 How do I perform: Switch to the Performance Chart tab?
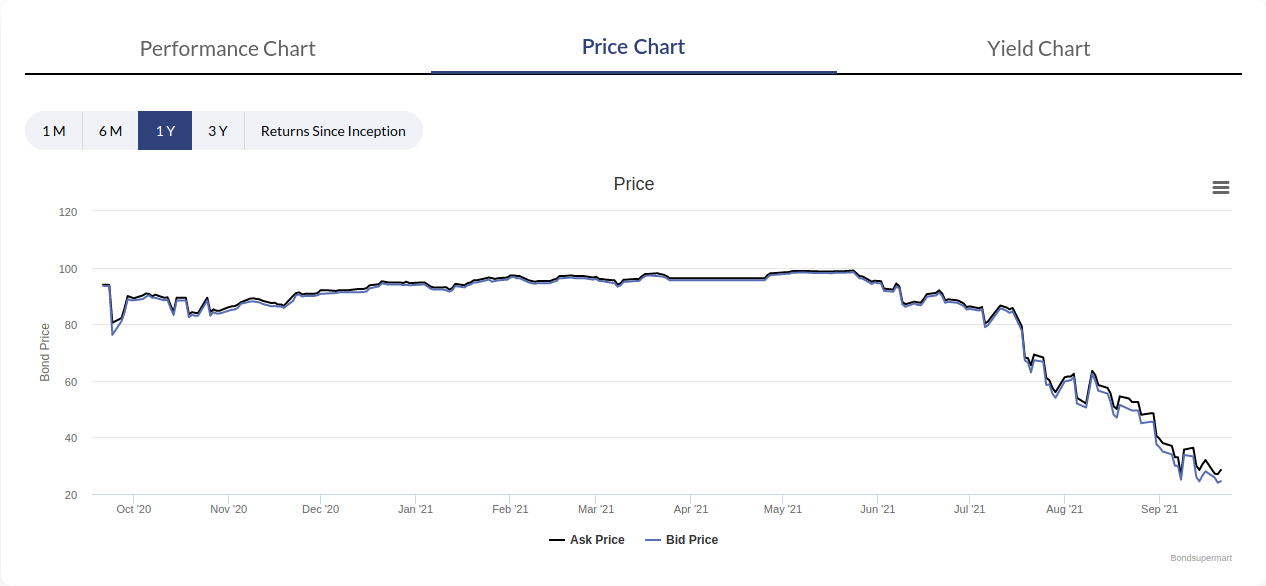pos(228,49)
